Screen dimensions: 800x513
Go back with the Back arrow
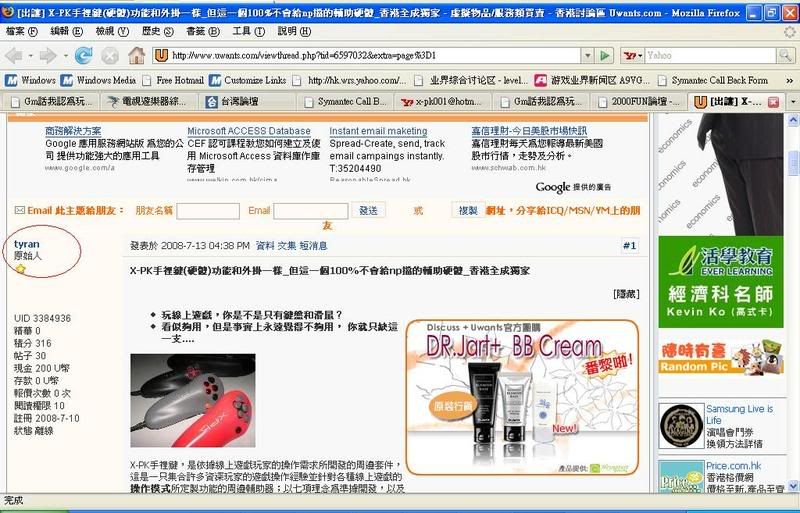pos(14,55)
